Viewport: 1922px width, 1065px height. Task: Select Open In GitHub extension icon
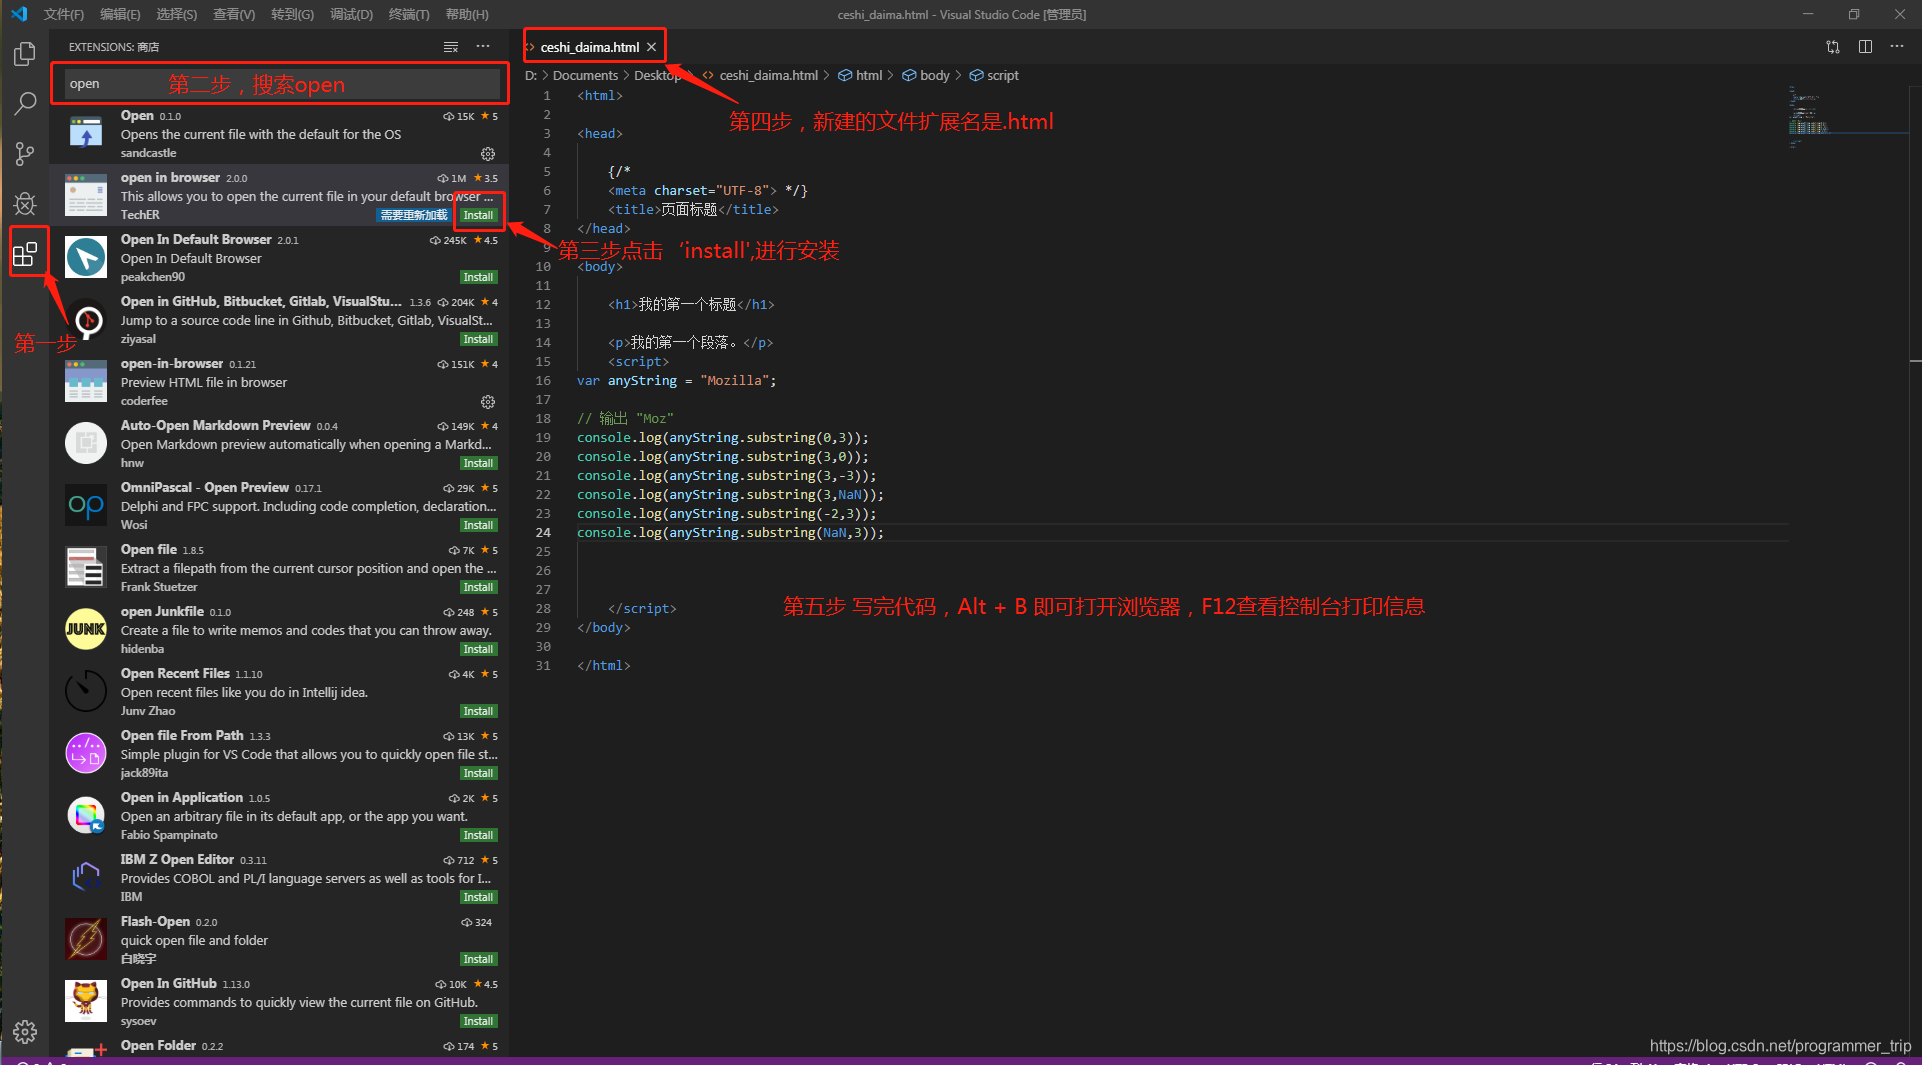86,1001
